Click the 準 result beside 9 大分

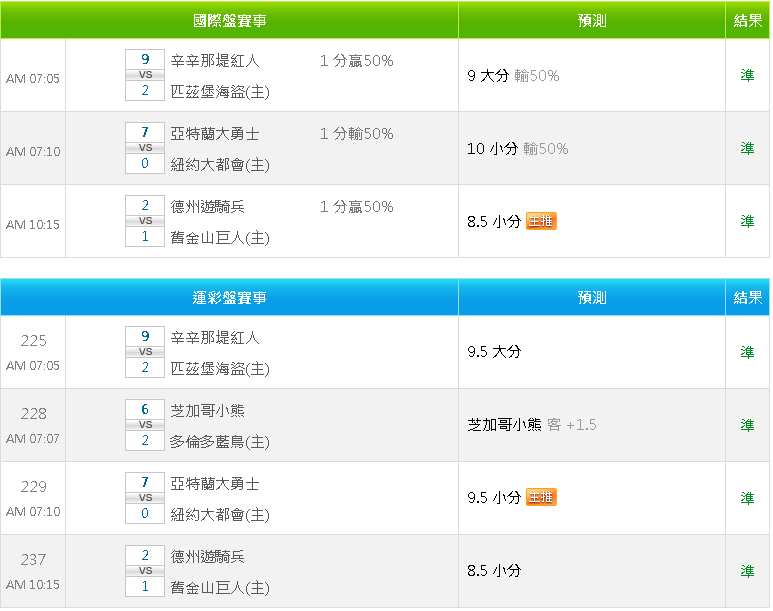point(747,75)
